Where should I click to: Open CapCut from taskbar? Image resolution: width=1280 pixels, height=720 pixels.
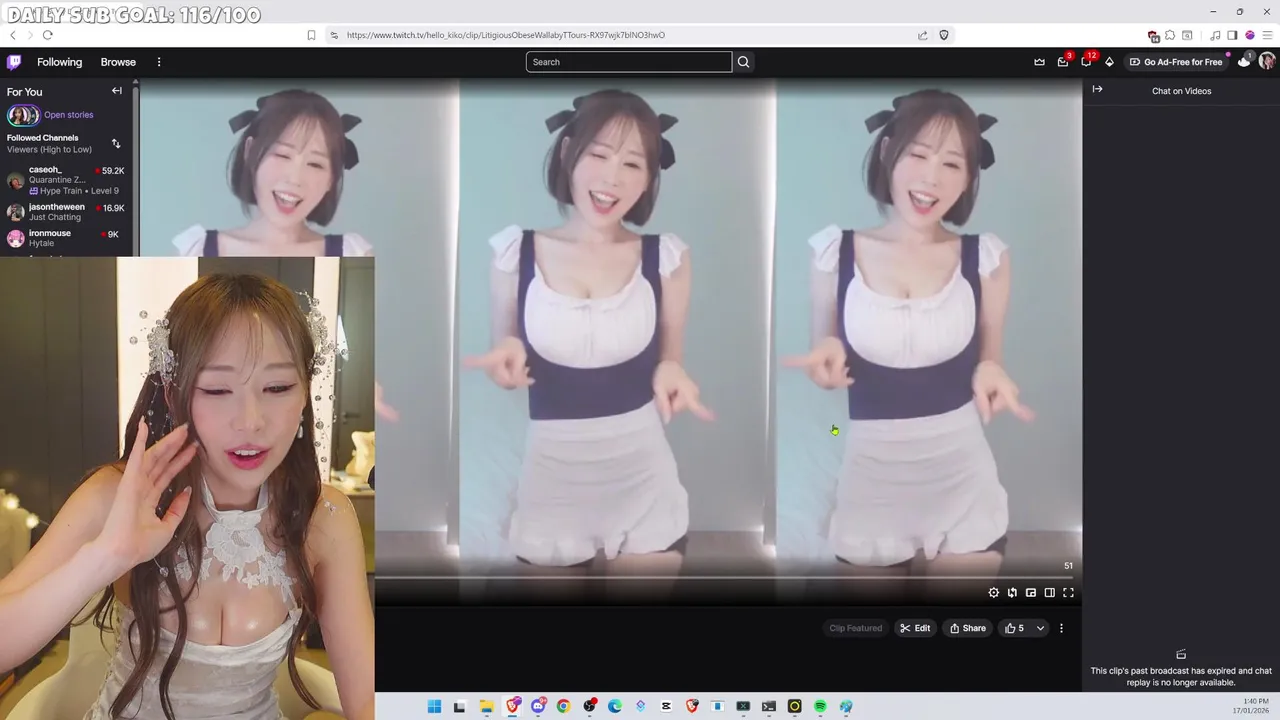(x=665, y=706)
